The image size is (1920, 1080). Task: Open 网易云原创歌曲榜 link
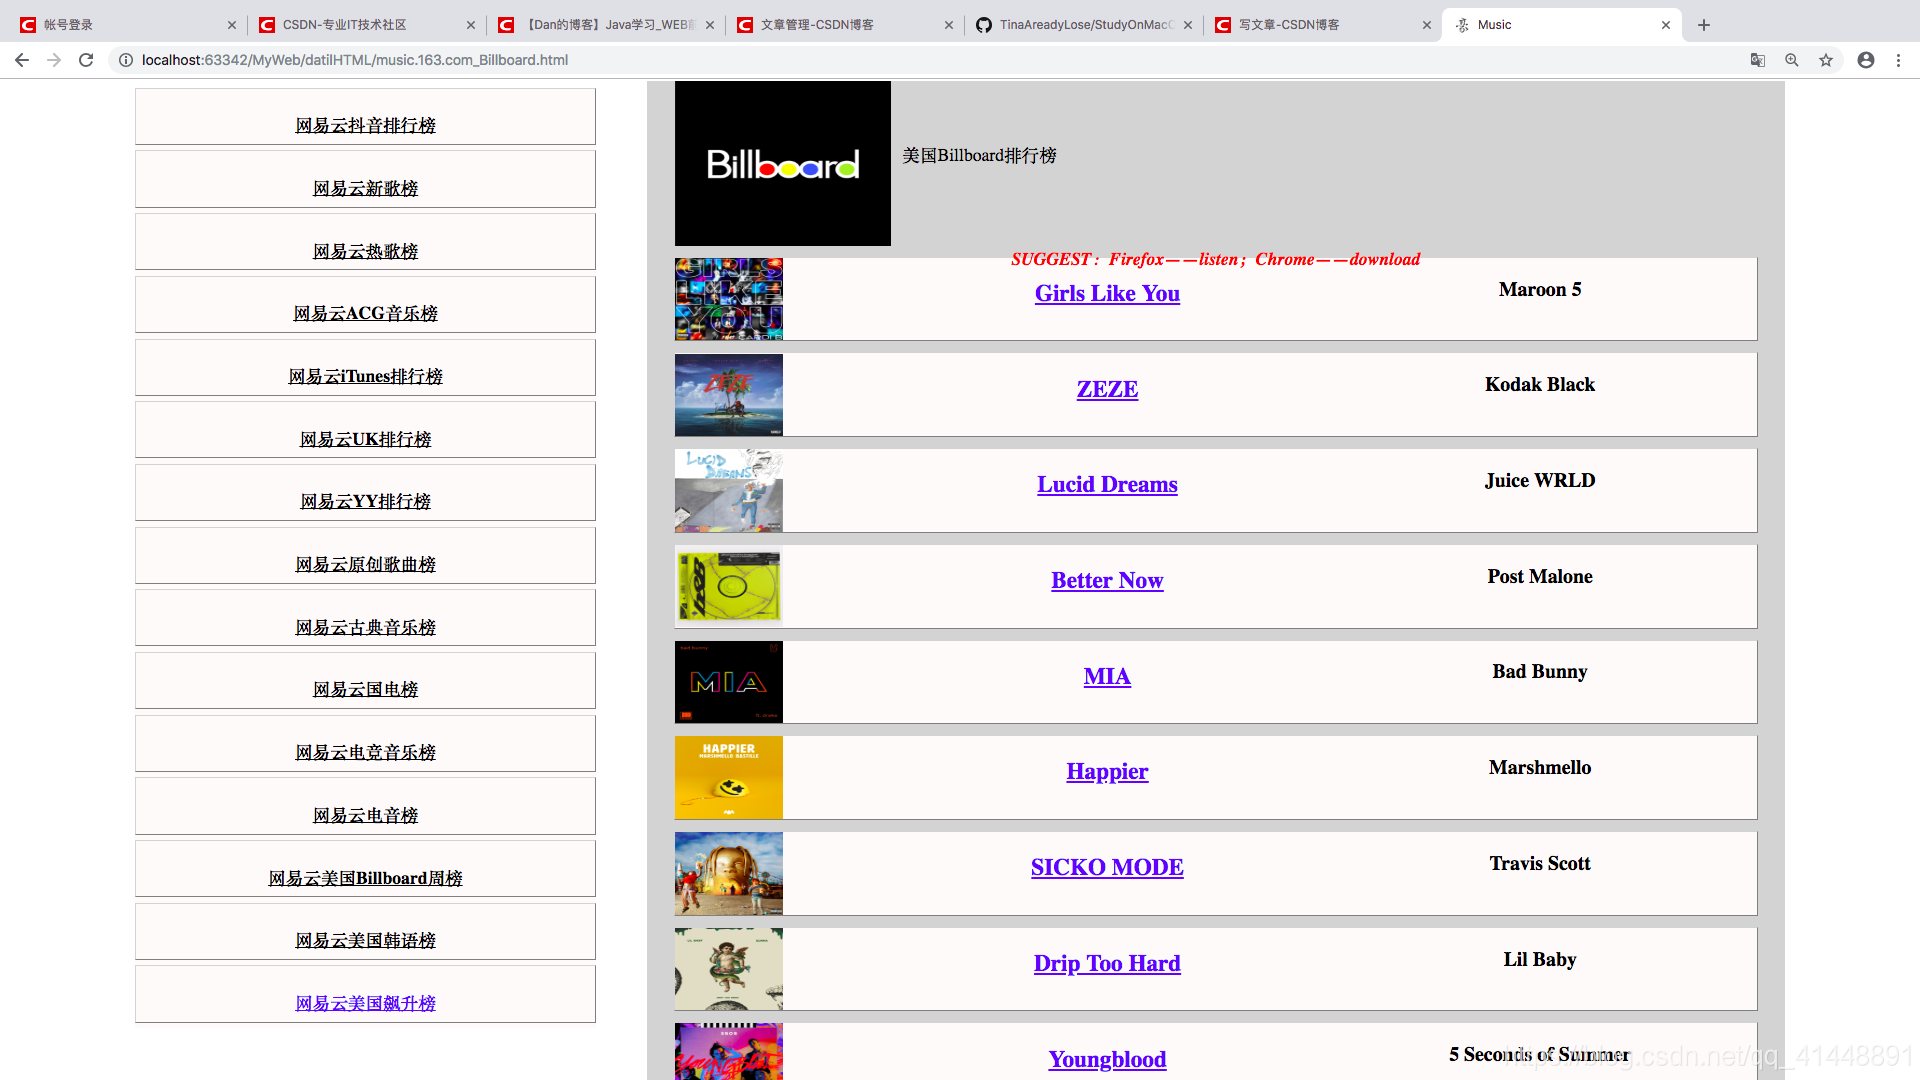point(365,564)
